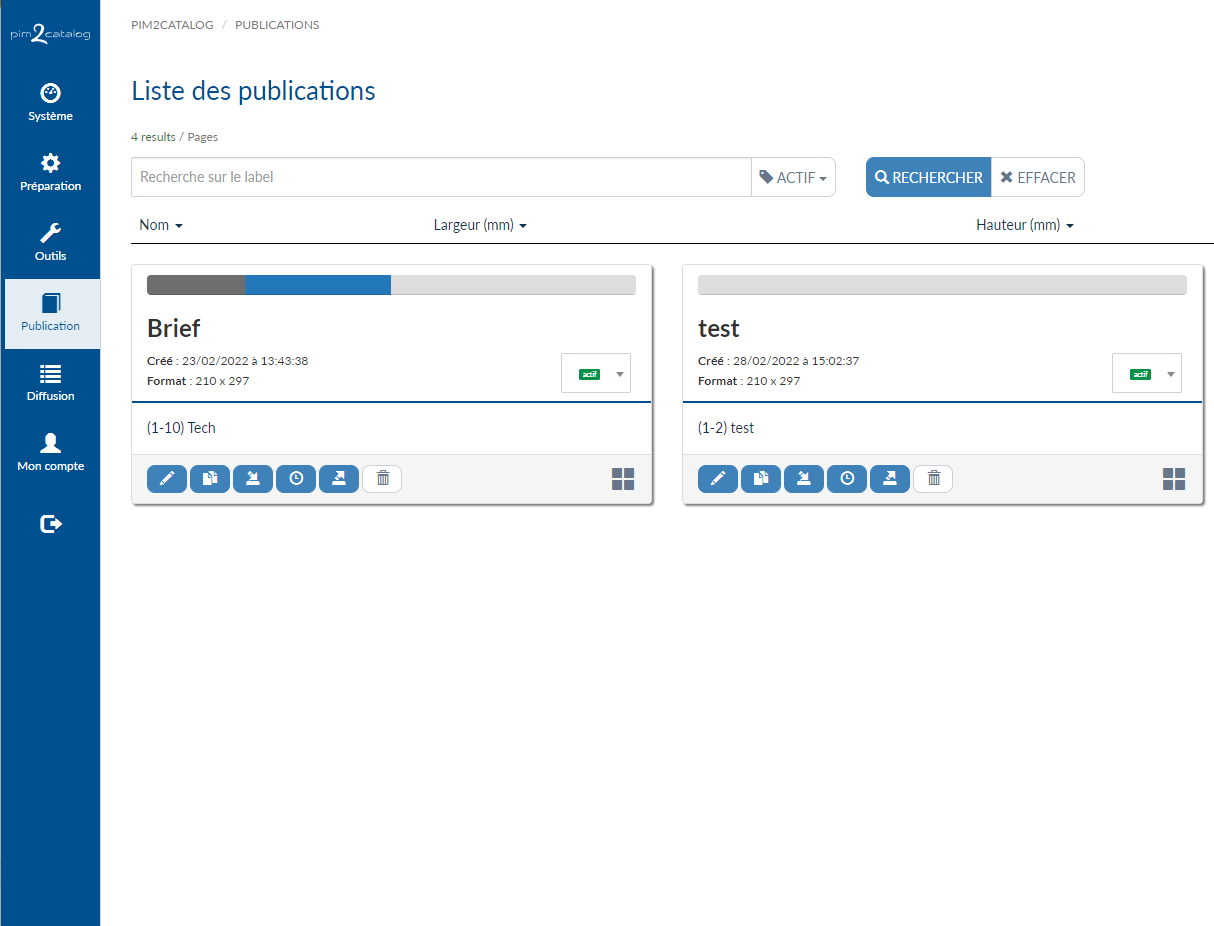Click the 4 results / Pages text
The width and height of the screenshot is (1214, 926).
point(174,137)
